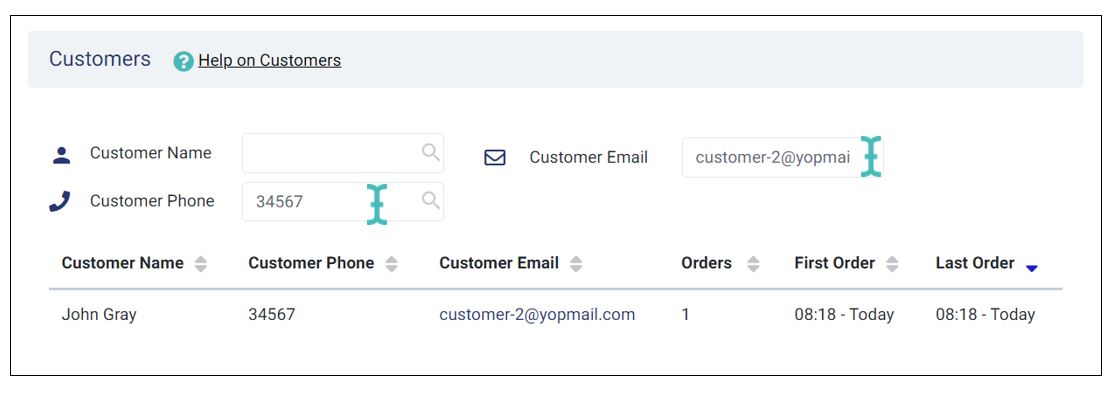Focus the Customer Email search field

pos(782,157)
